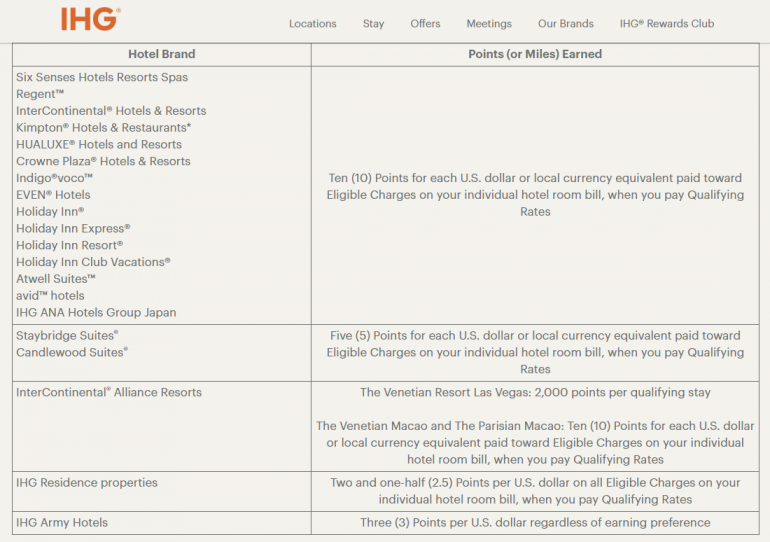This screenshot has width=770, height=542.
Task: Click the Hotel Brand column header
Action: [162, 54]
